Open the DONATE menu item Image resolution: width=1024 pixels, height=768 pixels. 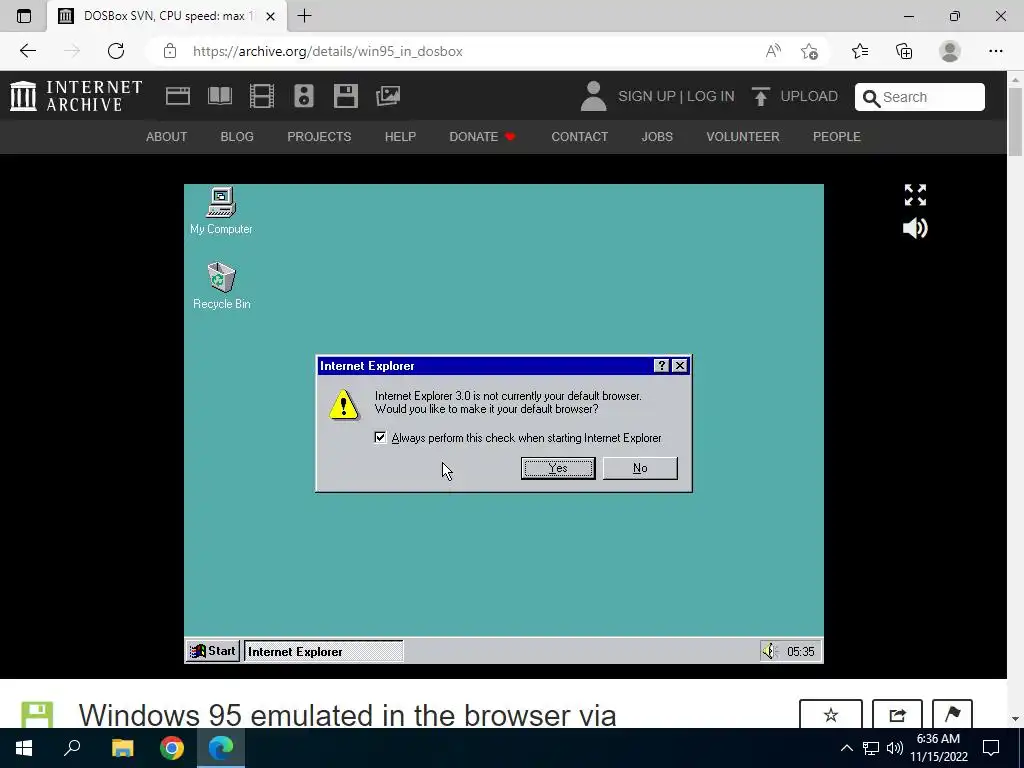click(x=482, y=136)
